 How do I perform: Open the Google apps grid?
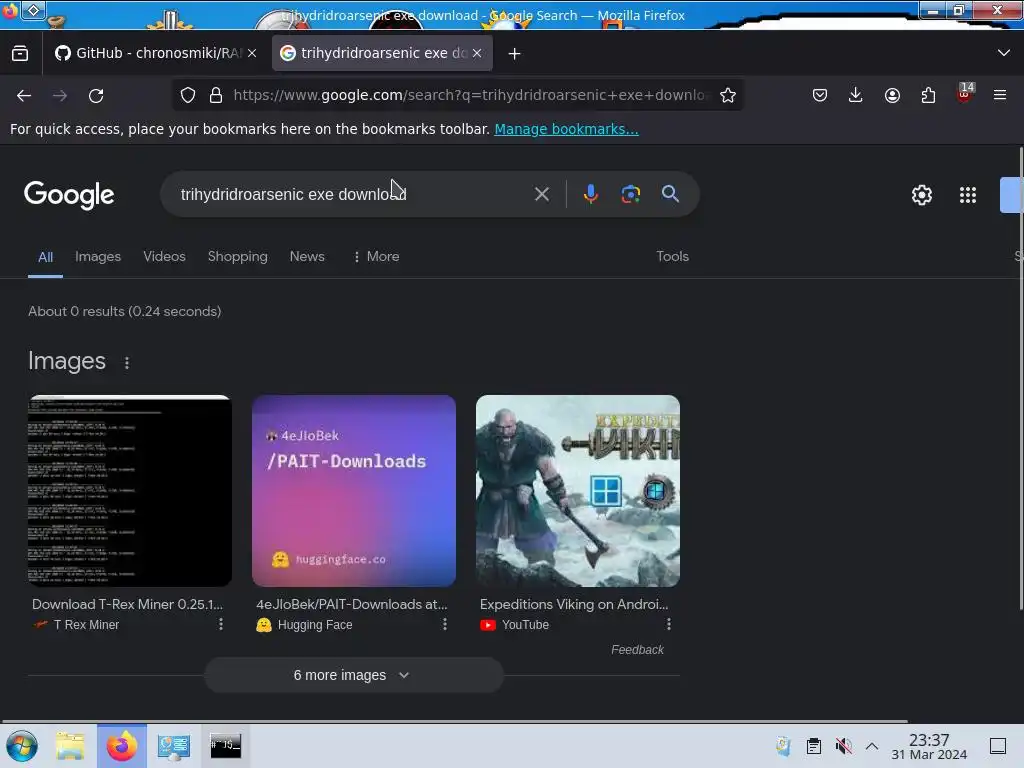click(968, 195)
